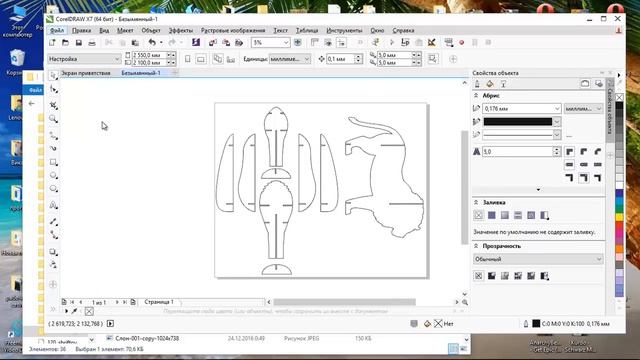The image size is (640, 360).
Task: Open the Файл menu
Action: [x=57, y=30]
